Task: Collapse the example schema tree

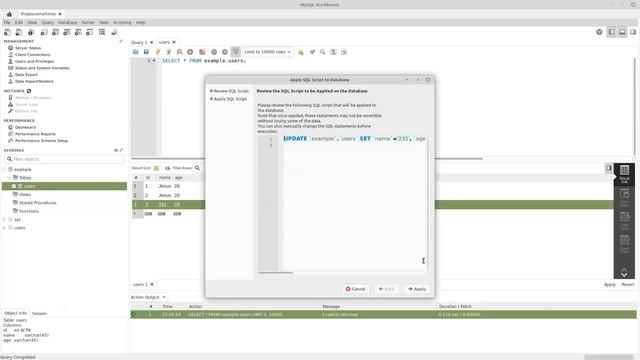Action: pos(4,169)
